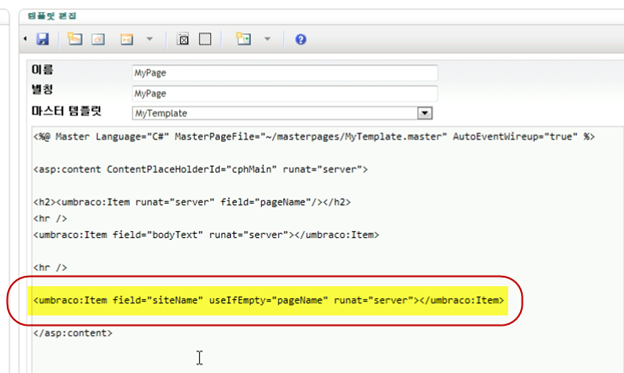Click the insert inline Razor macro icon
The width and height of the screenshot is (624, 373).
244,39
